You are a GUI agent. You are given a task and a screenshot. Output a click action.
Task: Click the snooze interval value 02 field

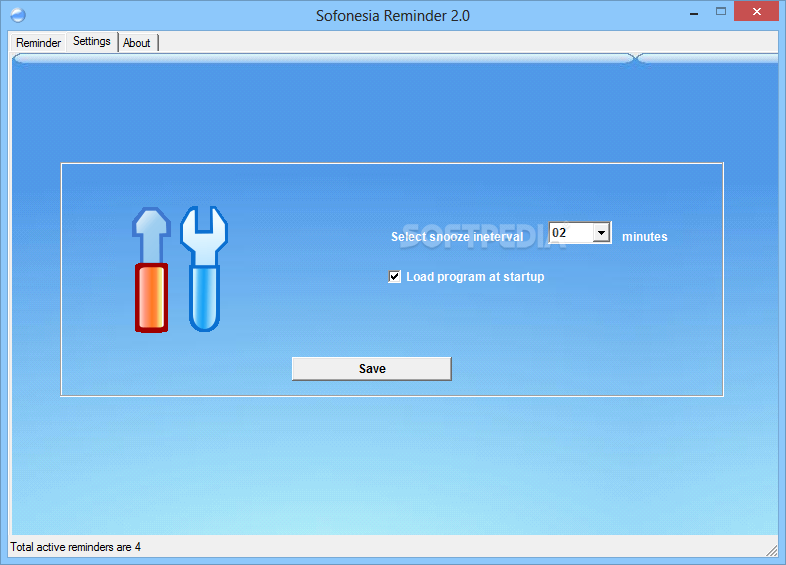click(571, 233)
